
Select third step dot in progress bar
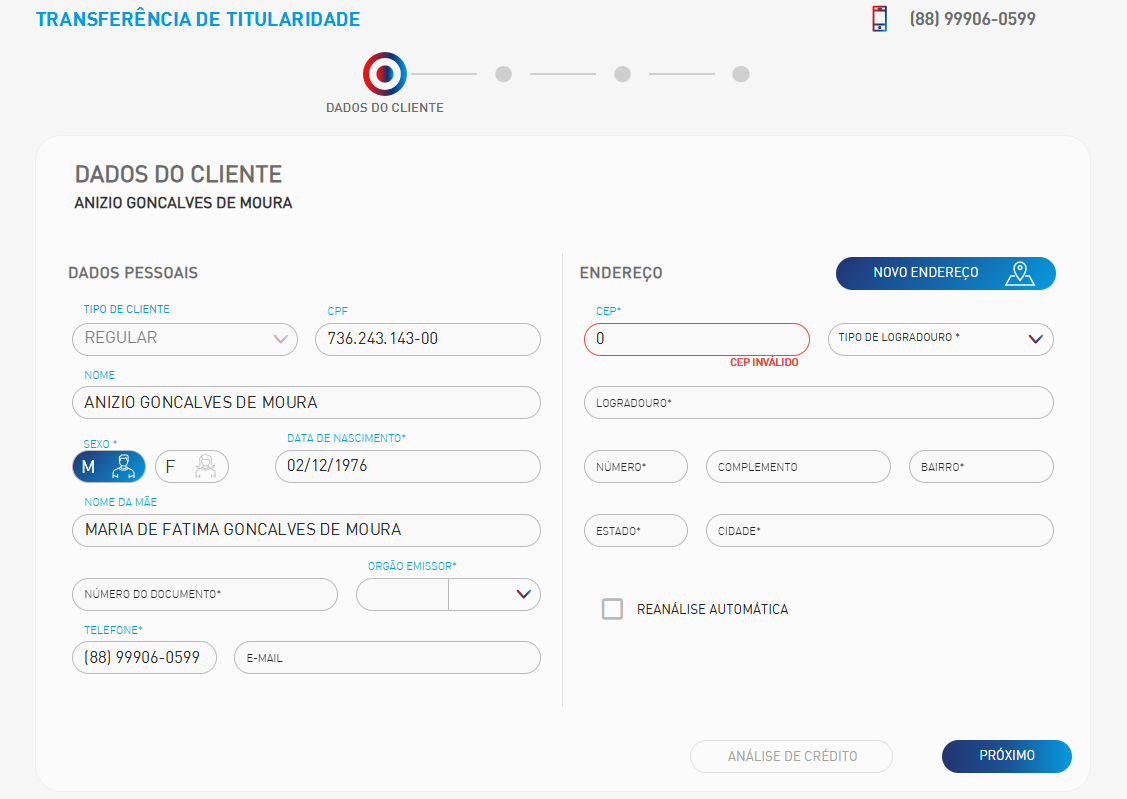[622, 74]
